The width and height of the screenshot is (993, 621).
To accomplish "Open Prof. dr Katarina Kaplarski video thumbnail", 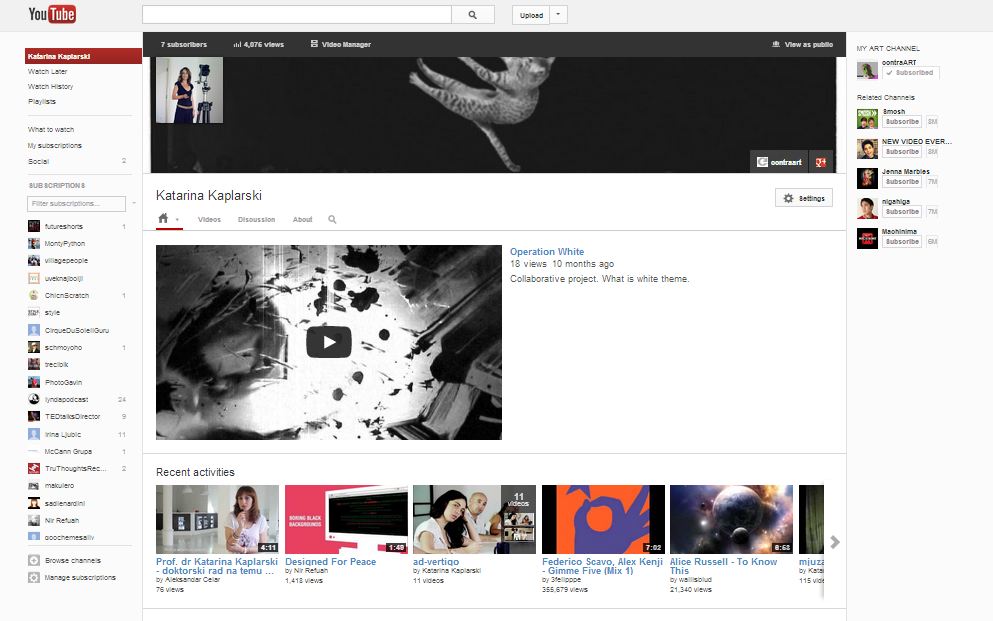I will coord(217,519).
